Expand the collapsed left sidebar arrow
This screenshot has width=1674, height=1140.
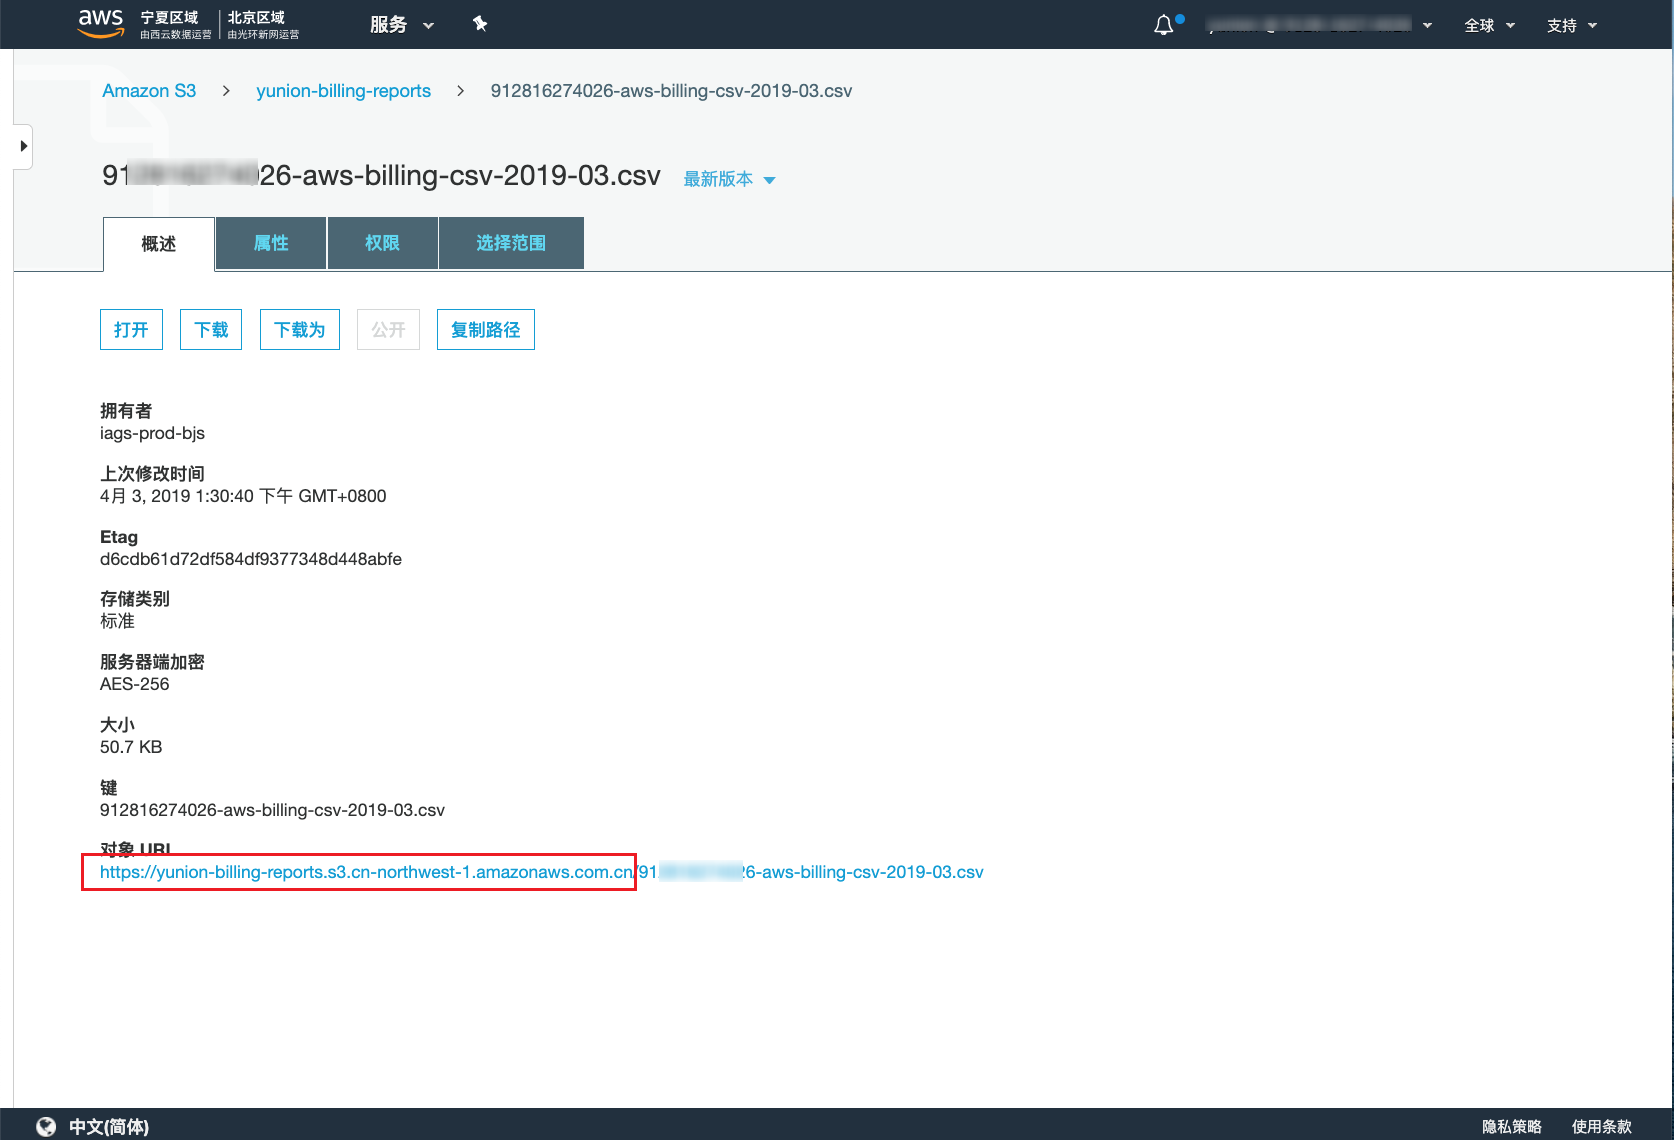pyautogui.click(x=23, y=146)
